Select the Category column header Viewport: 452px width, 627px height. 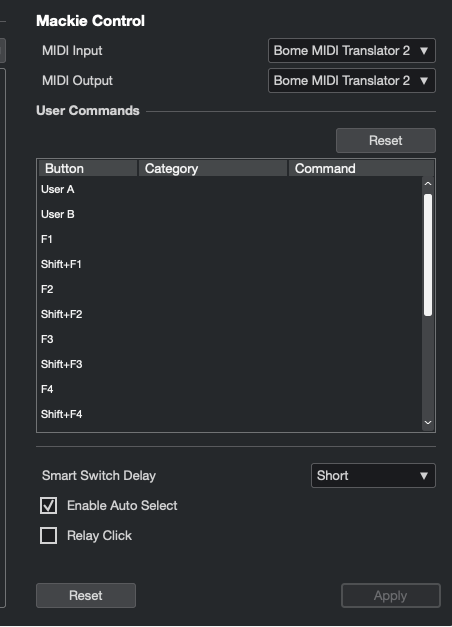click(x=212, y=168)
